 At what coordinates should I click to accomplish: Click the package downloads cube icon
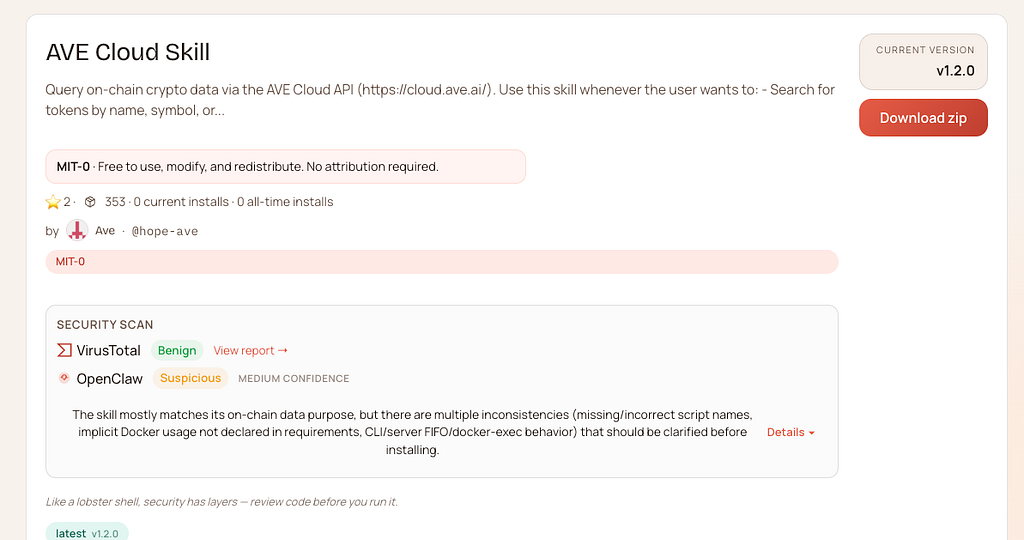click(90, 202)
